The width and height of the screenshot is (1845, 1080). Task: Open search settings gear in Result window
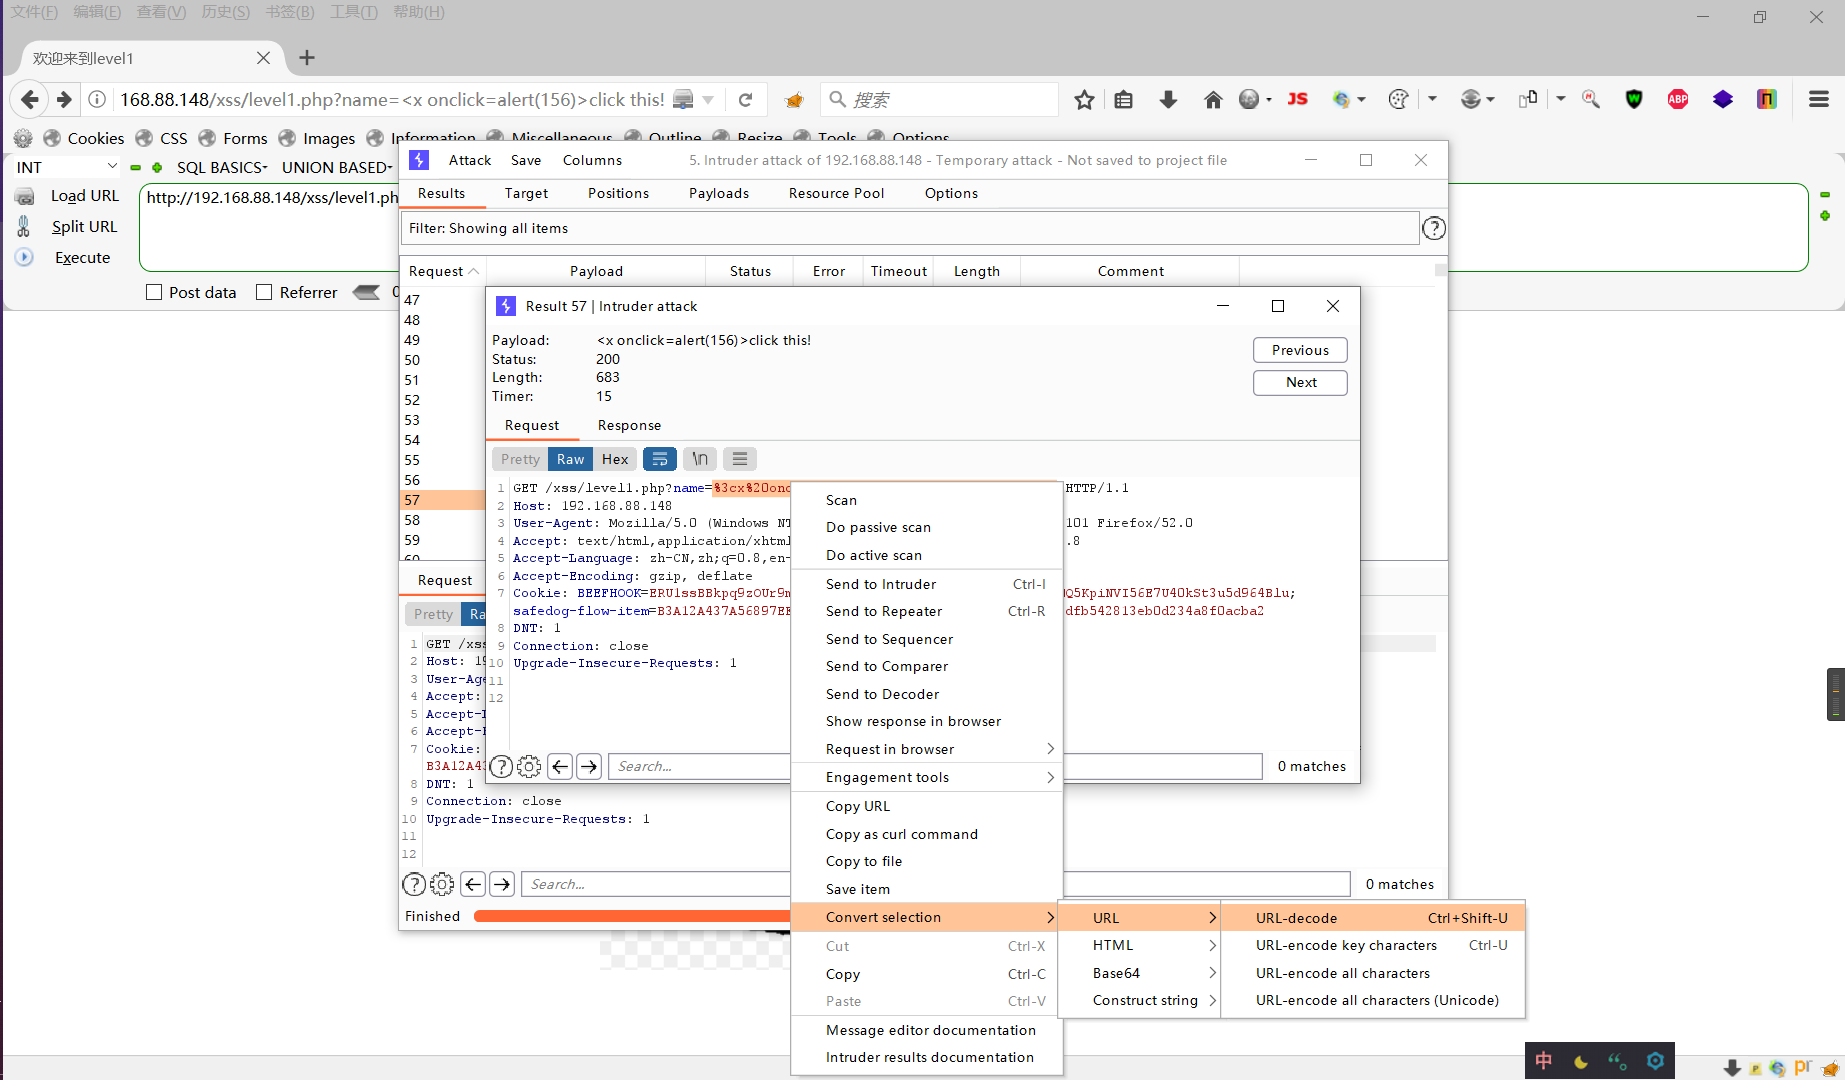(x=529, y=767)
